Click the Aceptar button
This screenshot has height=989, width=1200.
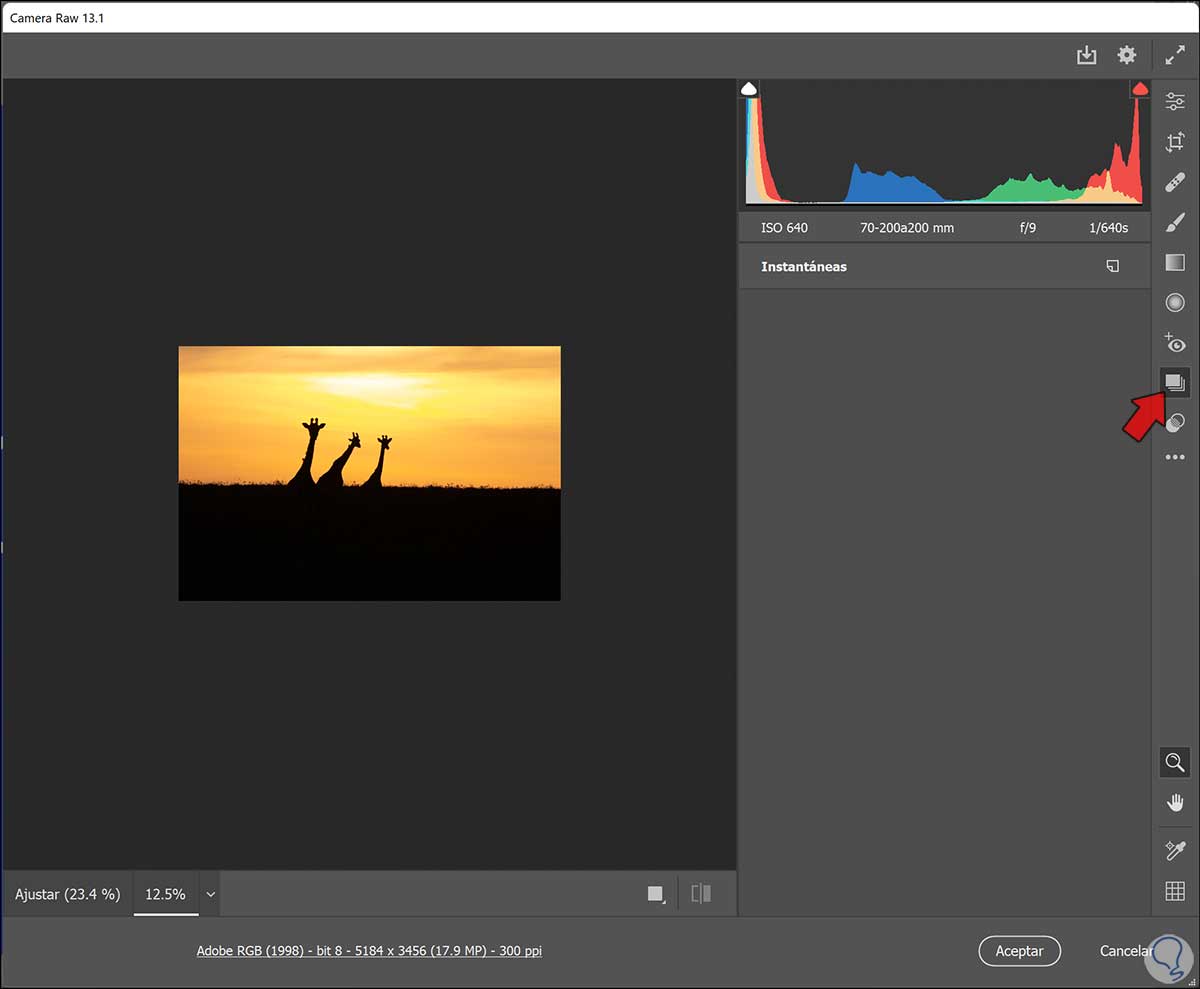(x=1019, y=951)
